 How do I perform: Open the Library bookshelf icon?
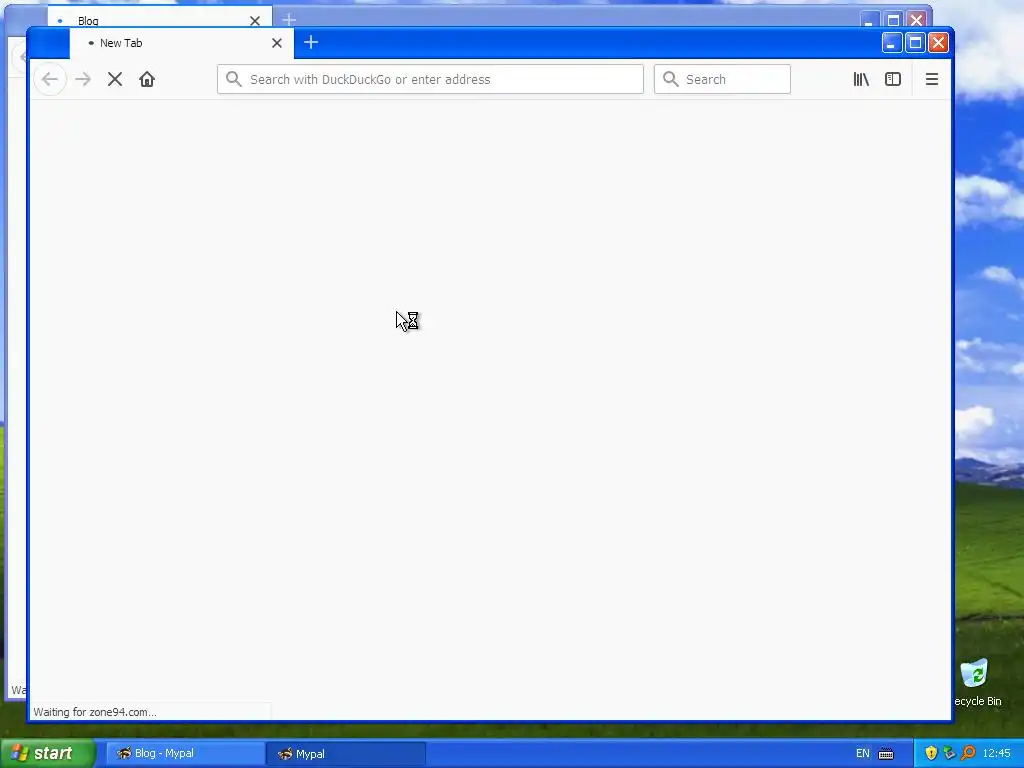[x=861, y=79]
